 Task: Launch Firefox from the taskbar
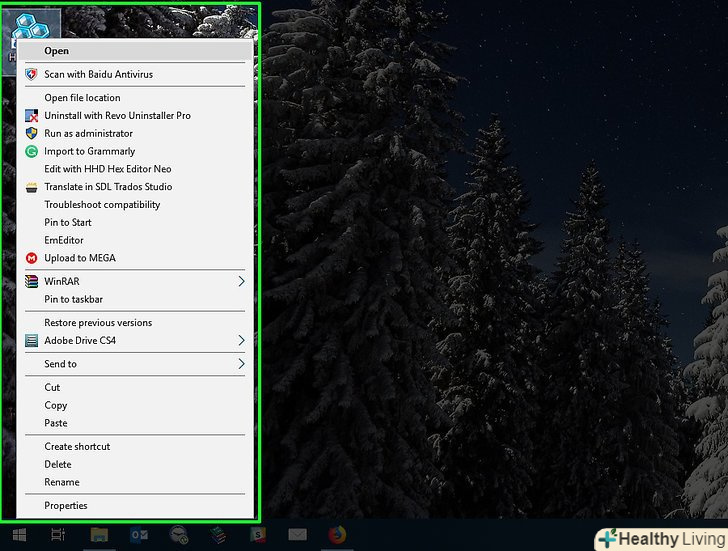pyautogui.click(x=336, y=535)
